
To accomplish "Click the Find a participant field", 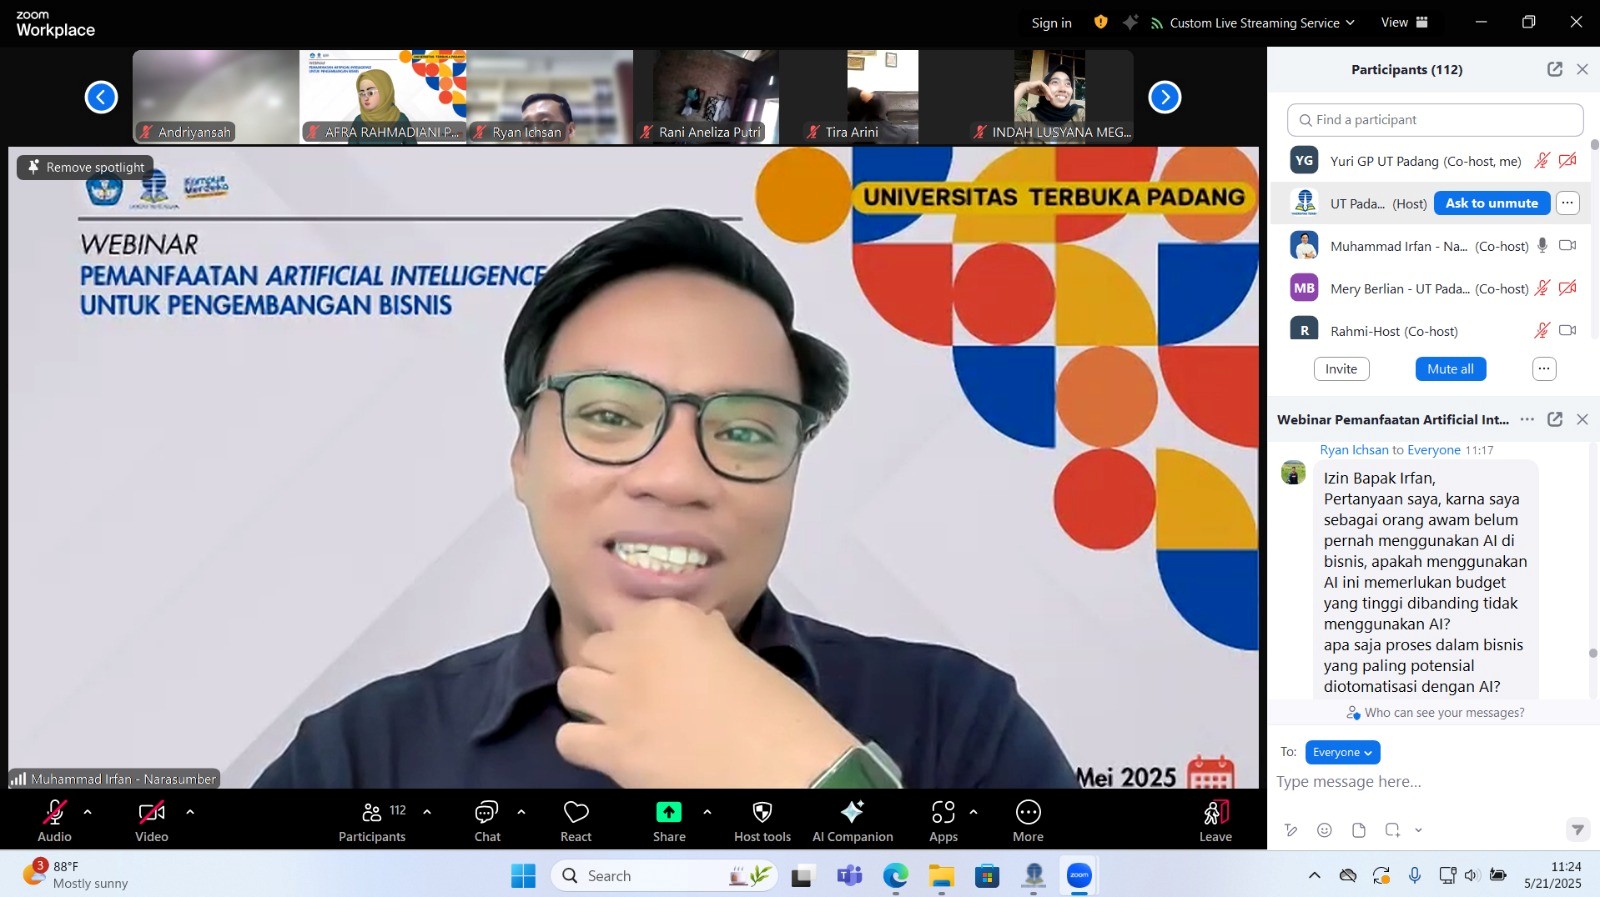I will tap(1435, 120).
